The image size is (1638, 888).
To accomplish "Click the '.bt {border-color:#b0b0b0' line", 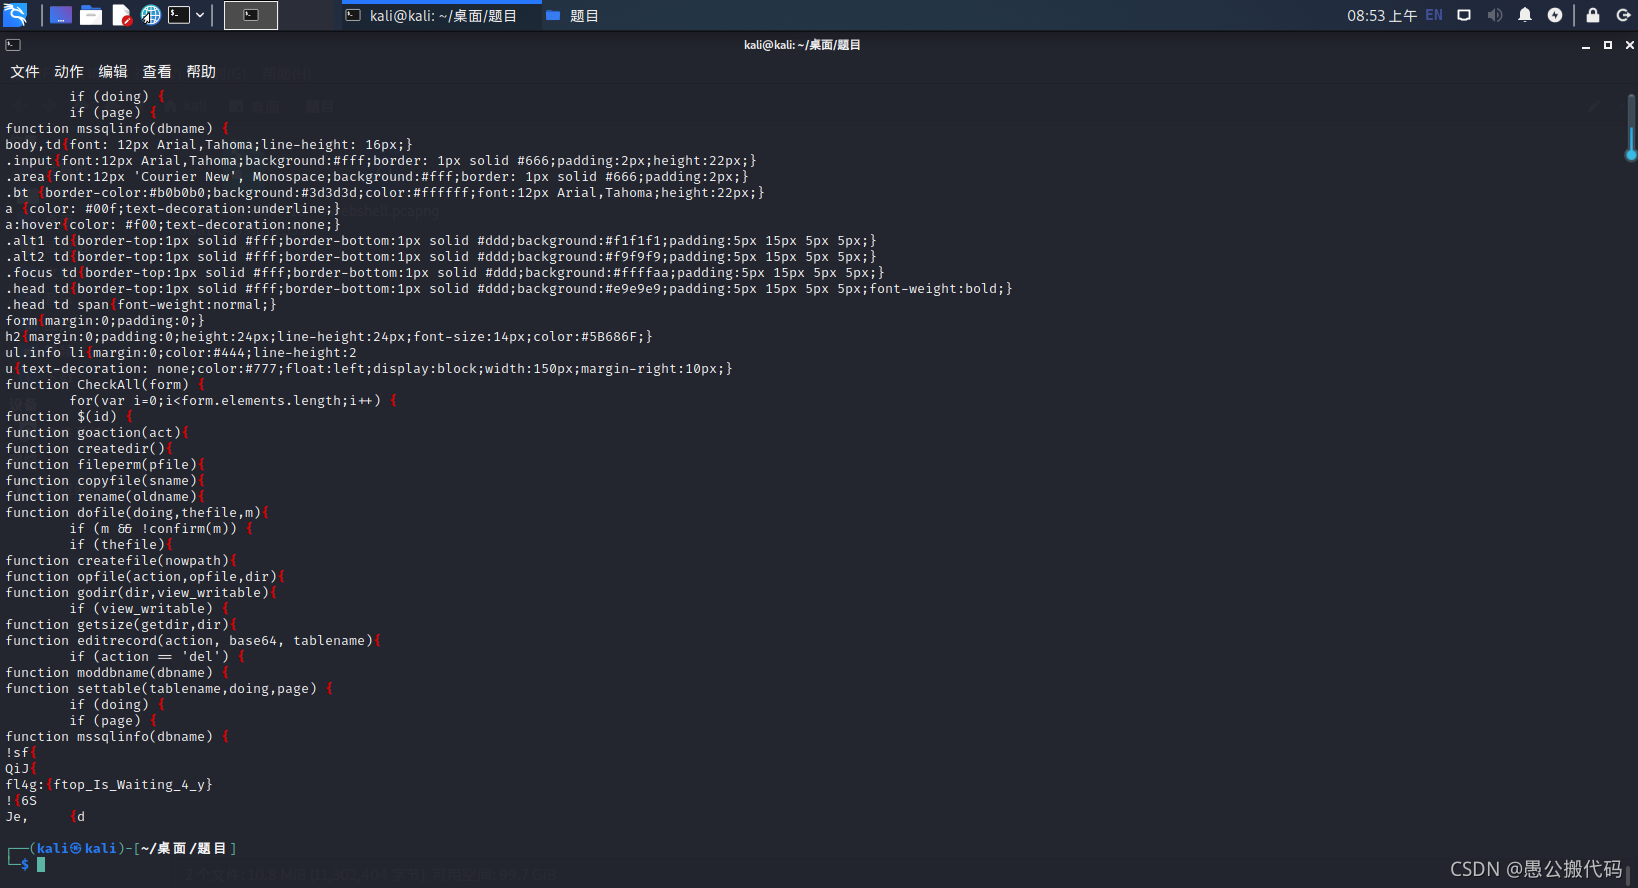I will click(x=385, y=193).
